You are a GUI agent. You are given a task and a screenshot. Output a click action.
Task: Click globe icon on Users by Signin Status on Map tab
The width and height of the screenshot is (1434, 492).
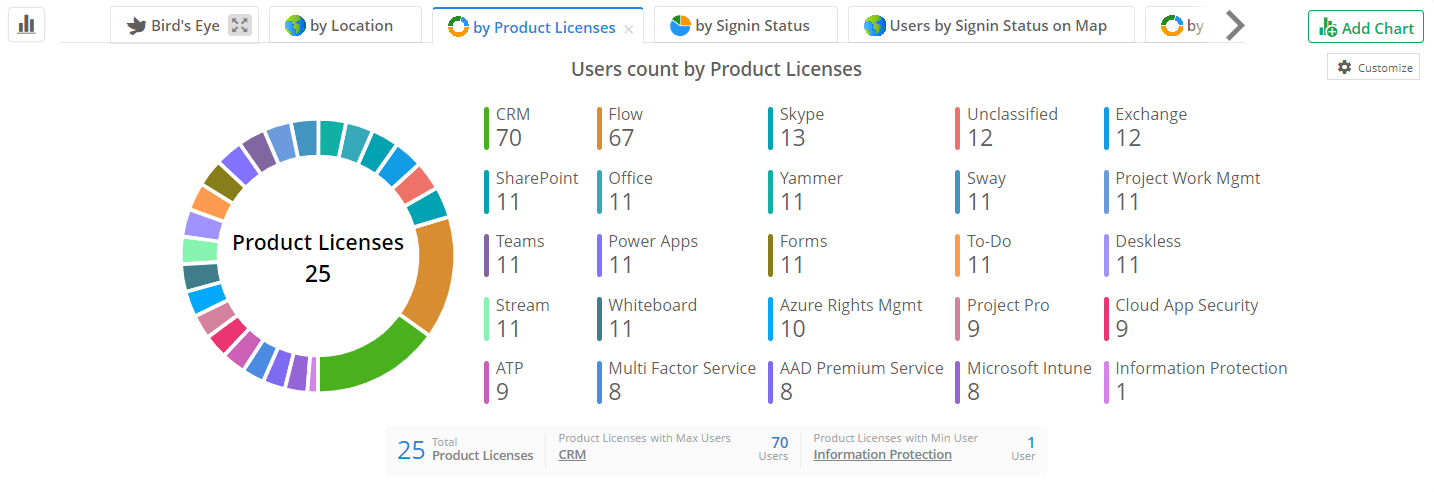coord(875,26)
